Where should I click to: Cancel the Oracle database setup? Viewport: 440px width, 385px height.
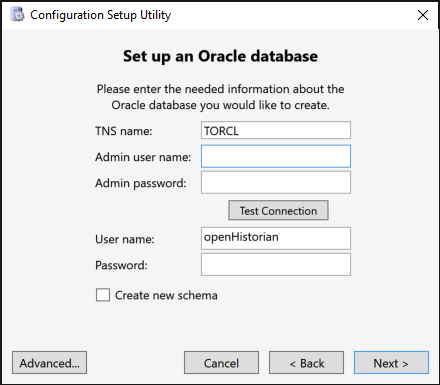point(221,363)
